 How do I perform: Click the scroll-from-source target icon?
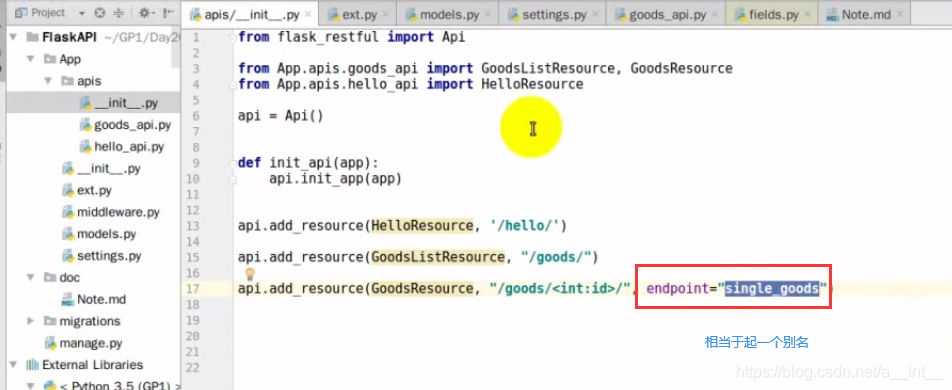click(100, 13)
